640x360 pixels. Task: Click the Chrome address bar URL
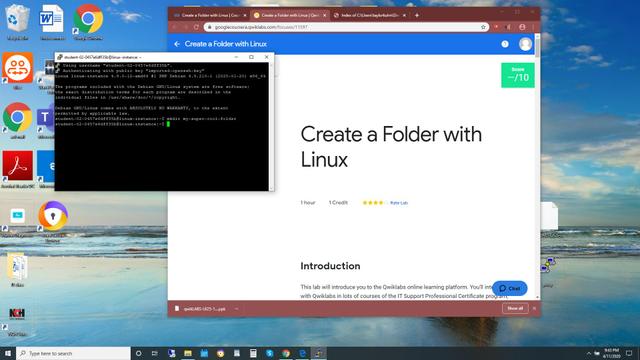(261, 27)
